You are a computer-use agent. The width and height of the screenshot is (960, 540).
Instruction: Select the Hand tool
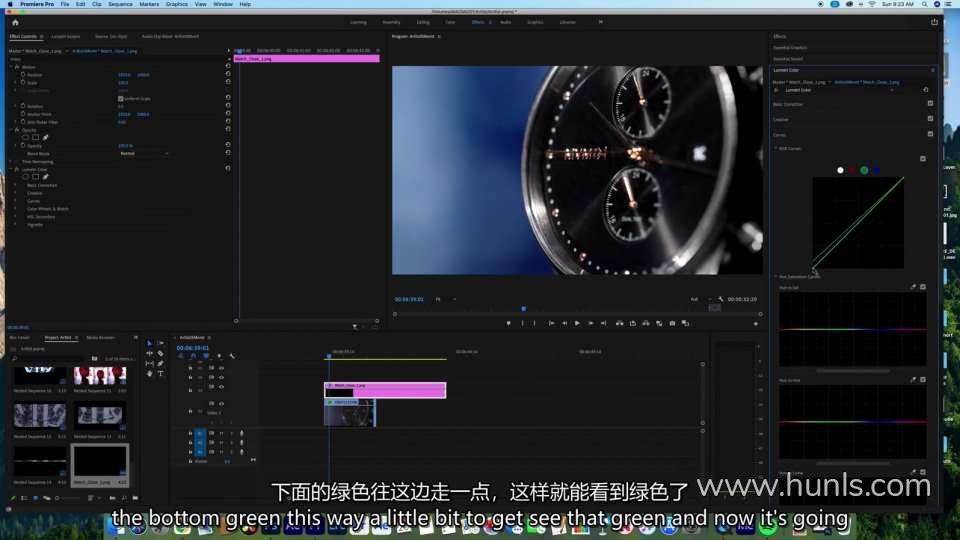click(x=150, y=373)
